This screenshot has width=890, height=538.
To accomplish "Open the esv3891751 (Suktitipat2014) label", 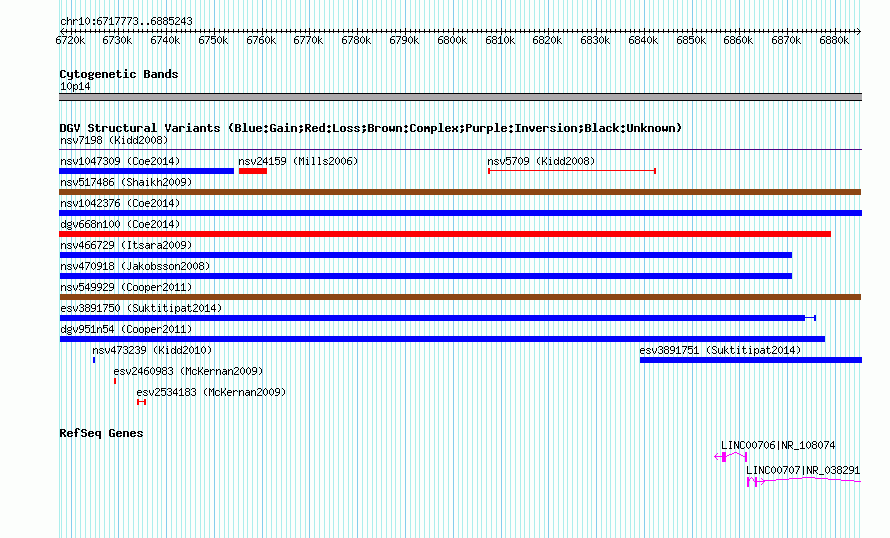I will pos(720,350).
